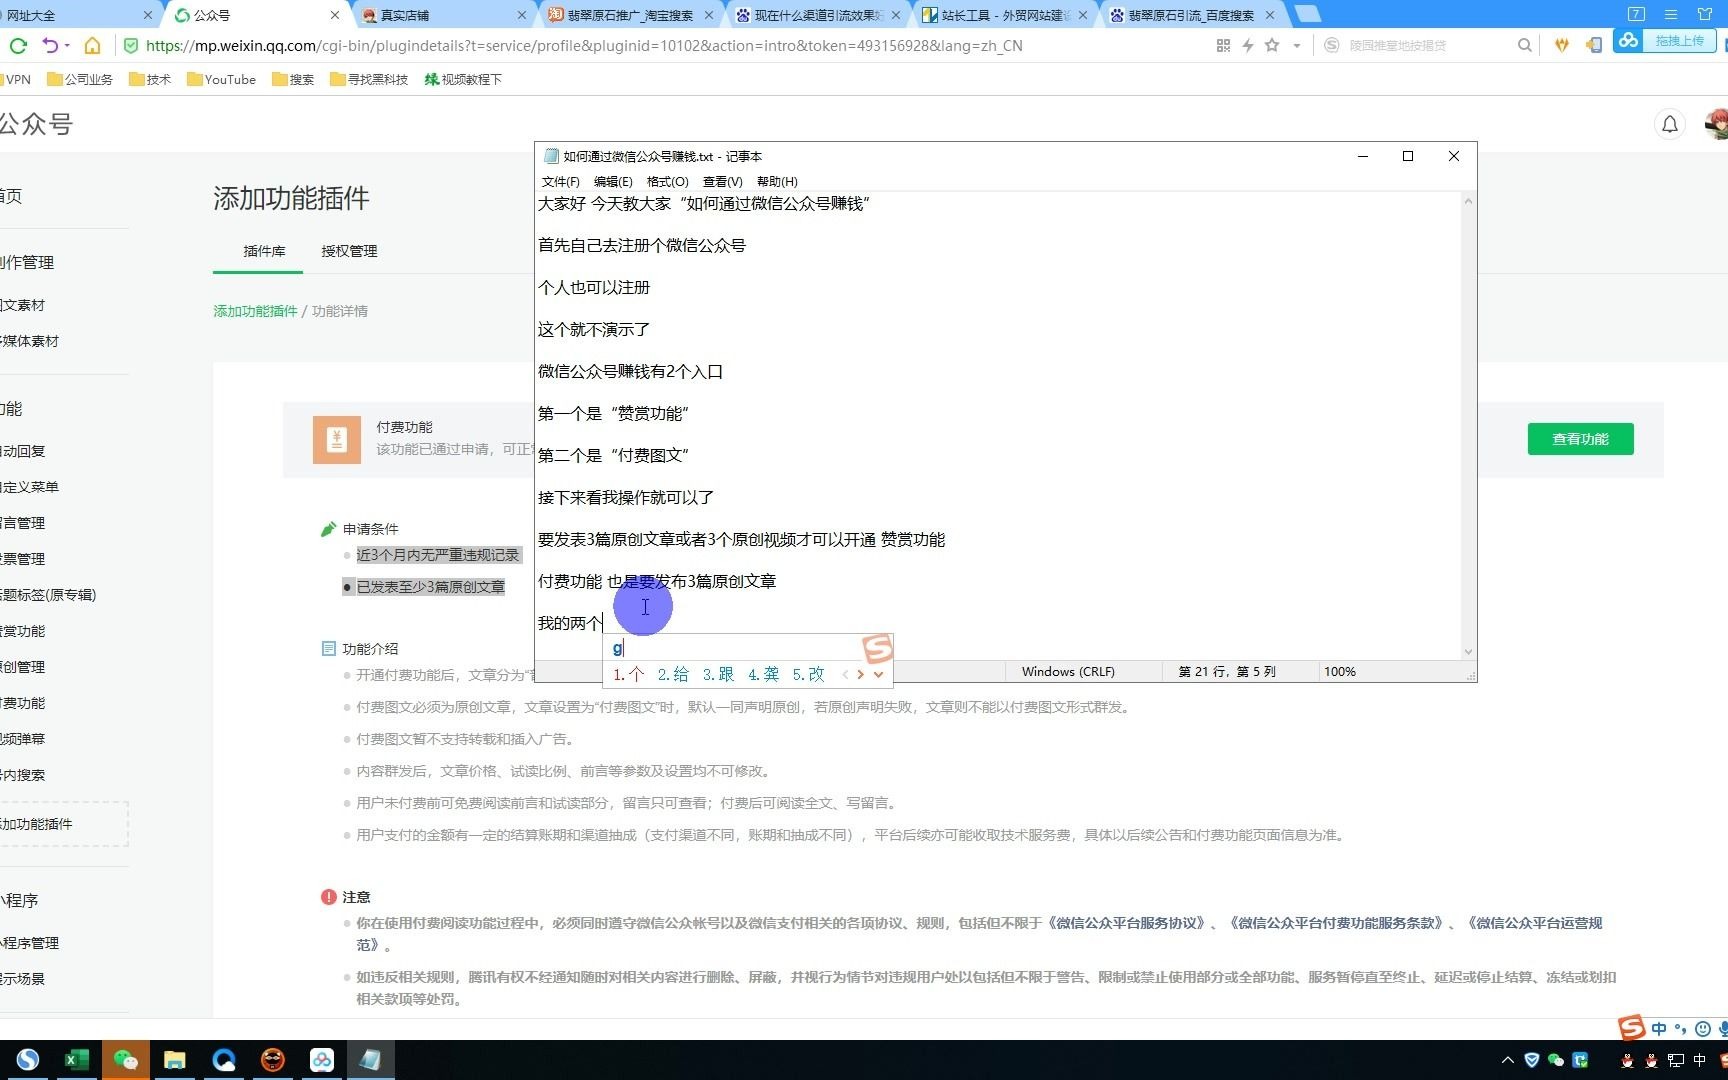Open the YouTube bookmarks folder
The image size is (1728, 1080).
(x=222, y=79)
